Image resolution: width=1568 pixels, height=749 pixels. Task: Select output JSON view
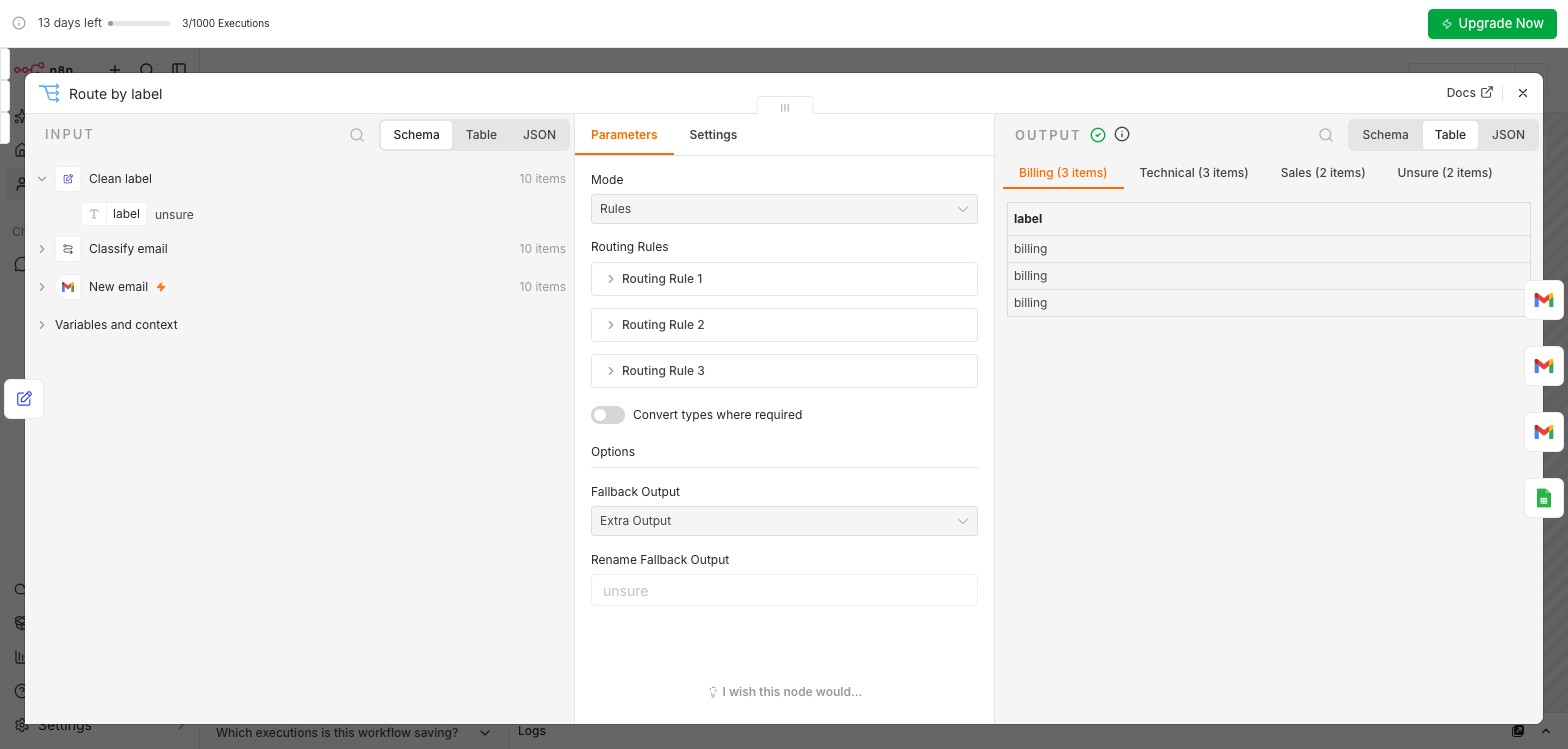(1508, 135)
